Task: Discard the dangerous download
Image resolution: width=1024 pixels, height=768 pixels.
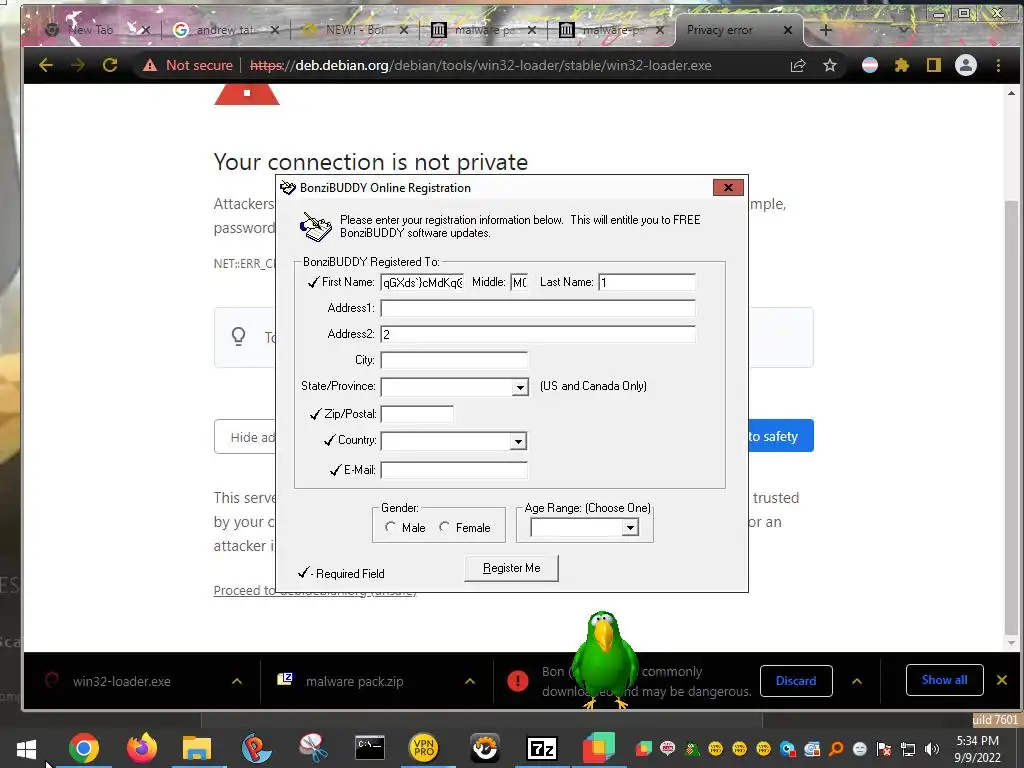Action: coord(796,681)
